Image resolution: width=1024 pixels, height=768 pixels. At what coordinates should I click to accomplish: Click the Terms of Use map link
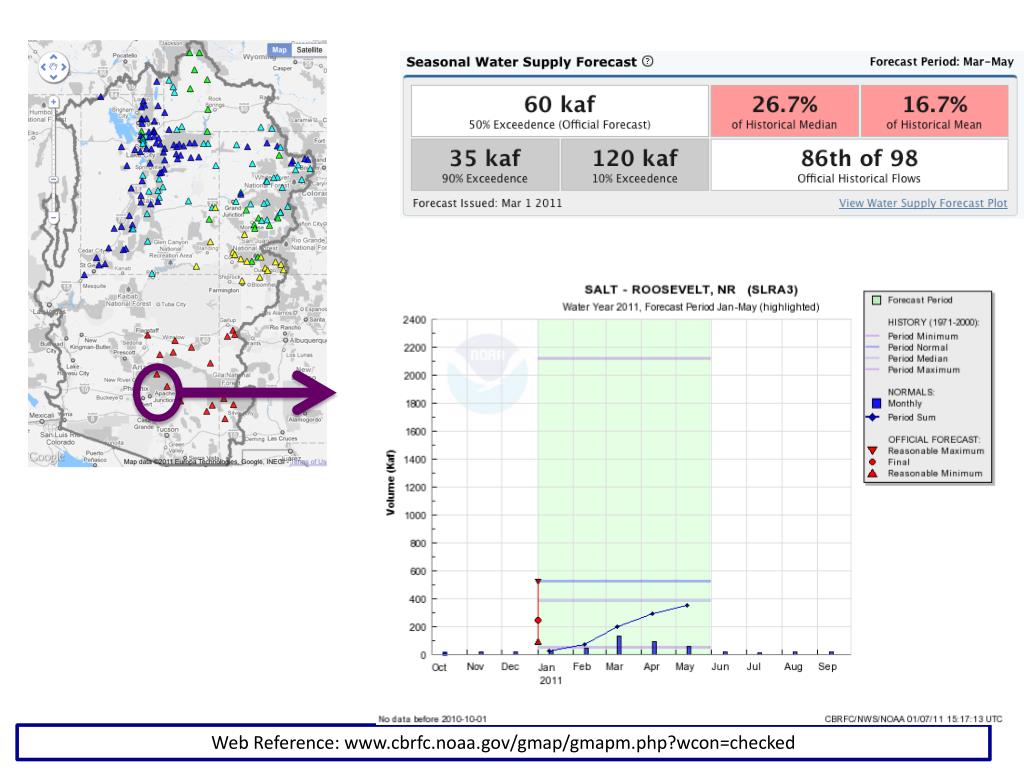pyautogui.click(x=308, y=461)
